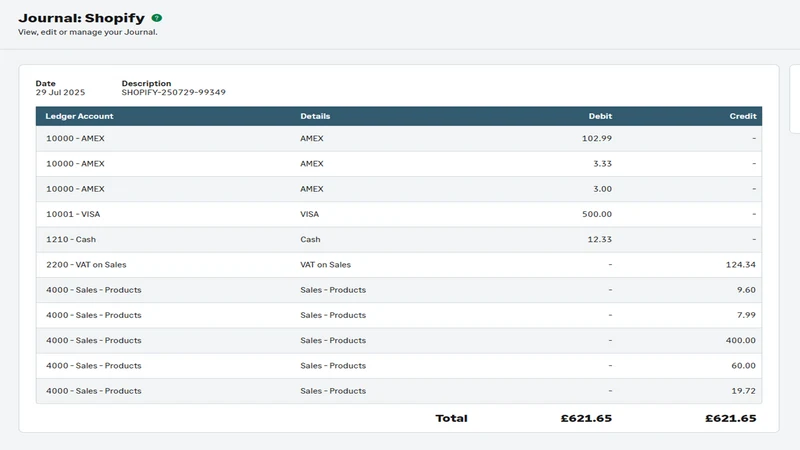Click the credit amount 9.60
800x450 pixels.
tap(746, 290)
